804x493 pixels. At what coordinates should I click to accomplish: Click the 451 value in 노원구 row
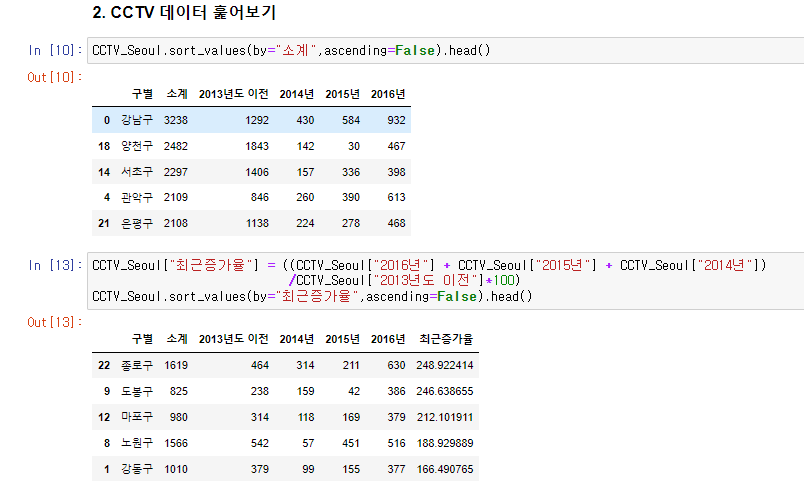[x=351, y=443]
